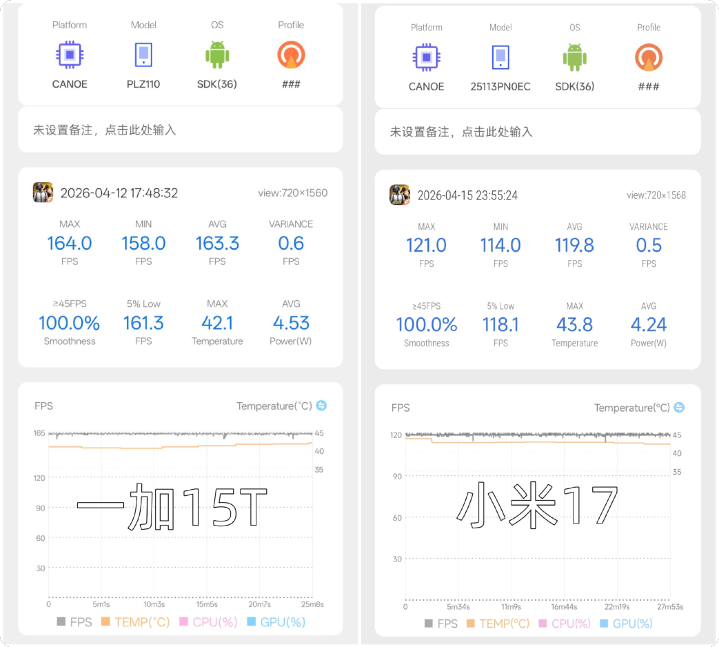Screen dimensions: 719x647
Task: Click the 4.53 AVG Power value
Action: point(291,323)
